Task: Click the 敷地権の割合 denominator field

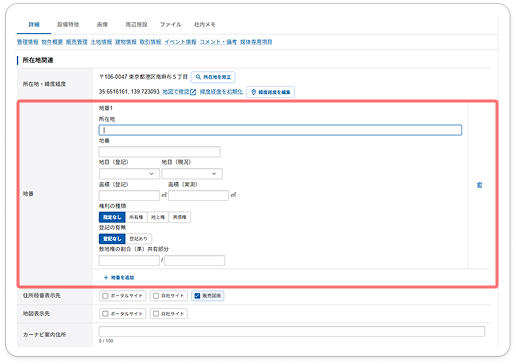Action: (x=195, y=260)
